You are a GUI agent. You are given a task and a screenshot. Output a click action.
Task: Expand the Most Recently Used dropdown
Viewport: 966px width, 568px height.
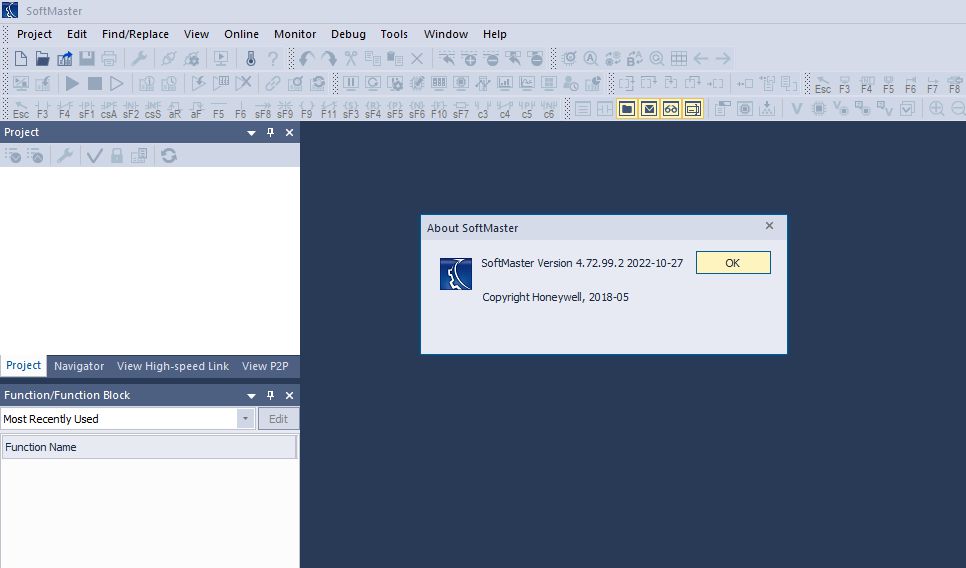coord(246,419)
